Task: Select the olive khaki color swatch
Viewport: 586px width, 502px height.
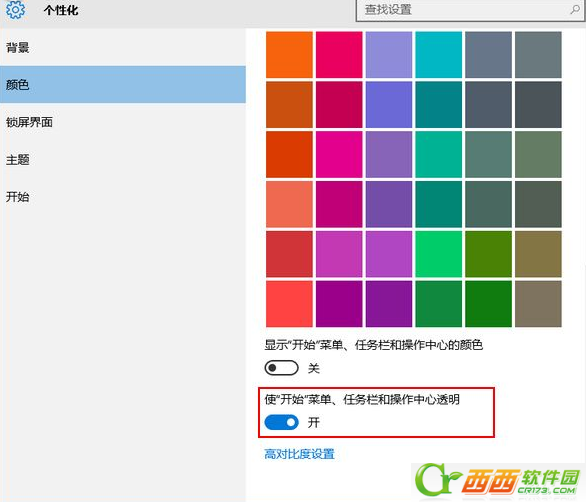Action: (x=538, y=254)
